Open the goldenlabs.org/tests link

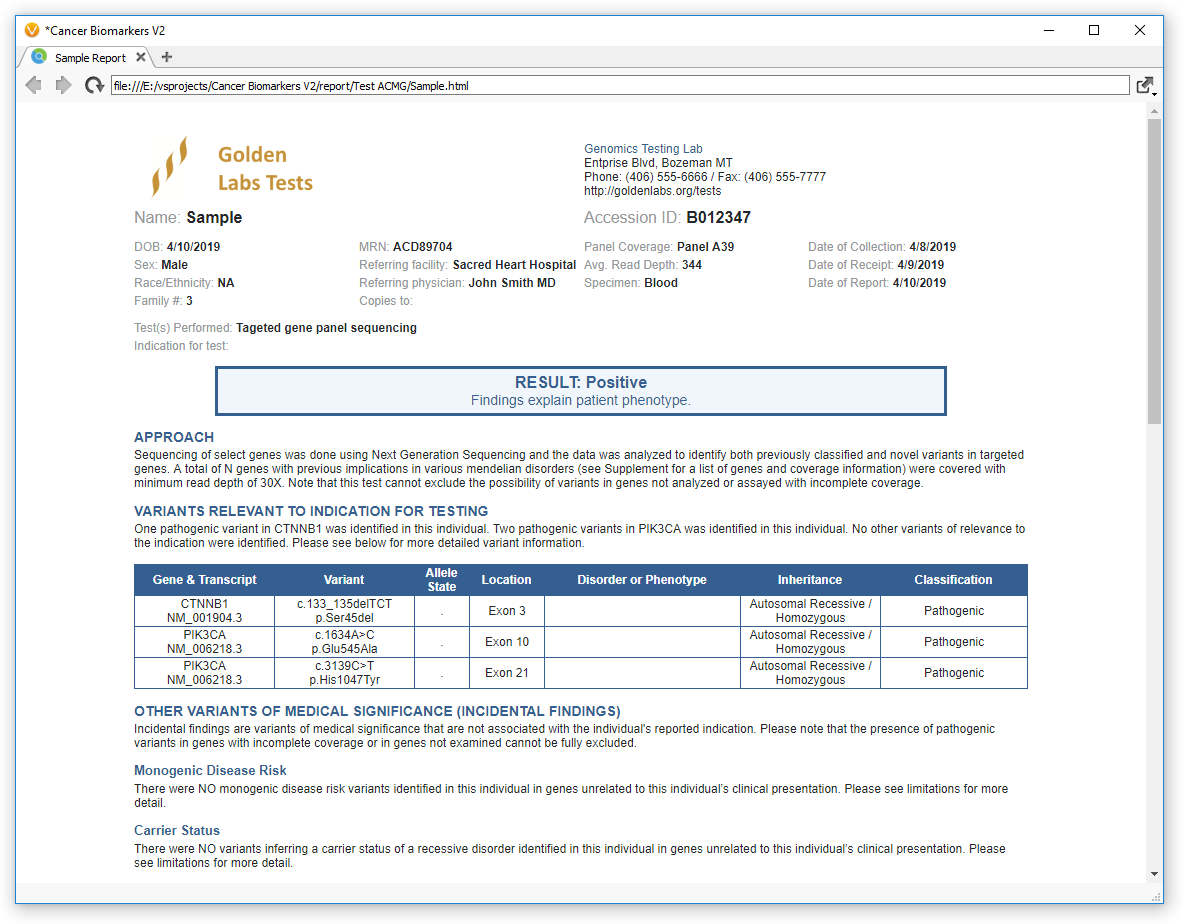[652, 190]
